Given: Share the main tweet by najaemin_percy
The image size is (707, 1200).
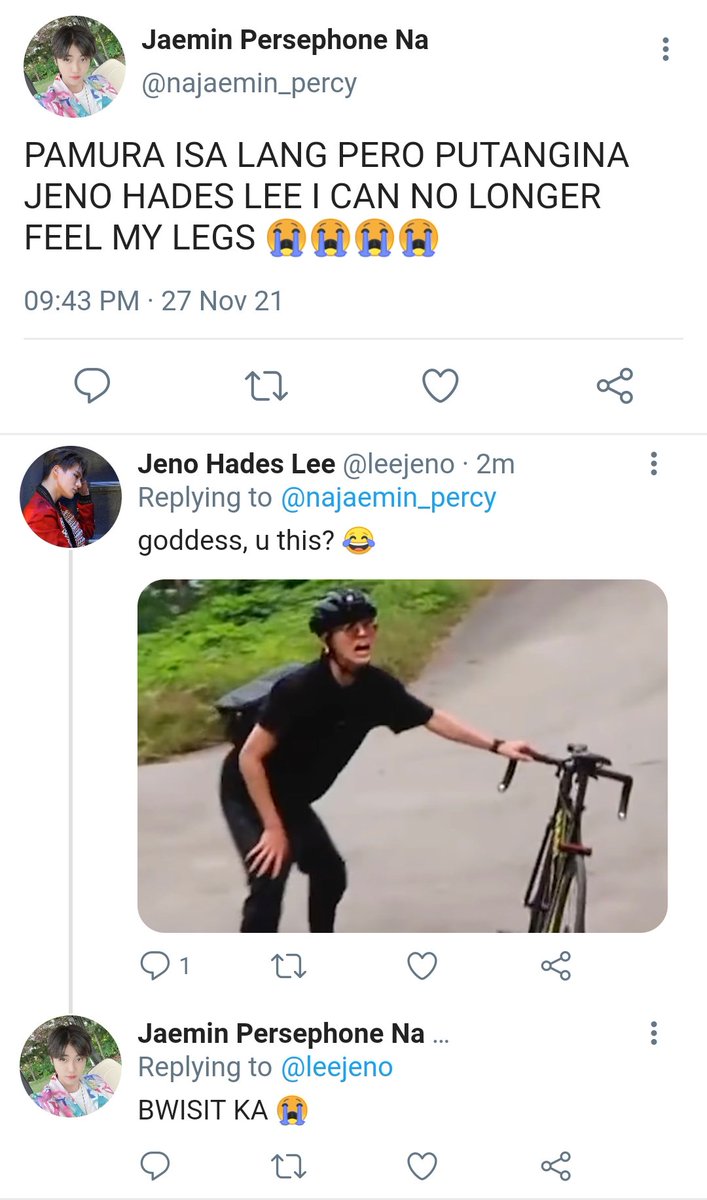Looking at the screenshot, I should pyautogui.click(x=614, y=385).
